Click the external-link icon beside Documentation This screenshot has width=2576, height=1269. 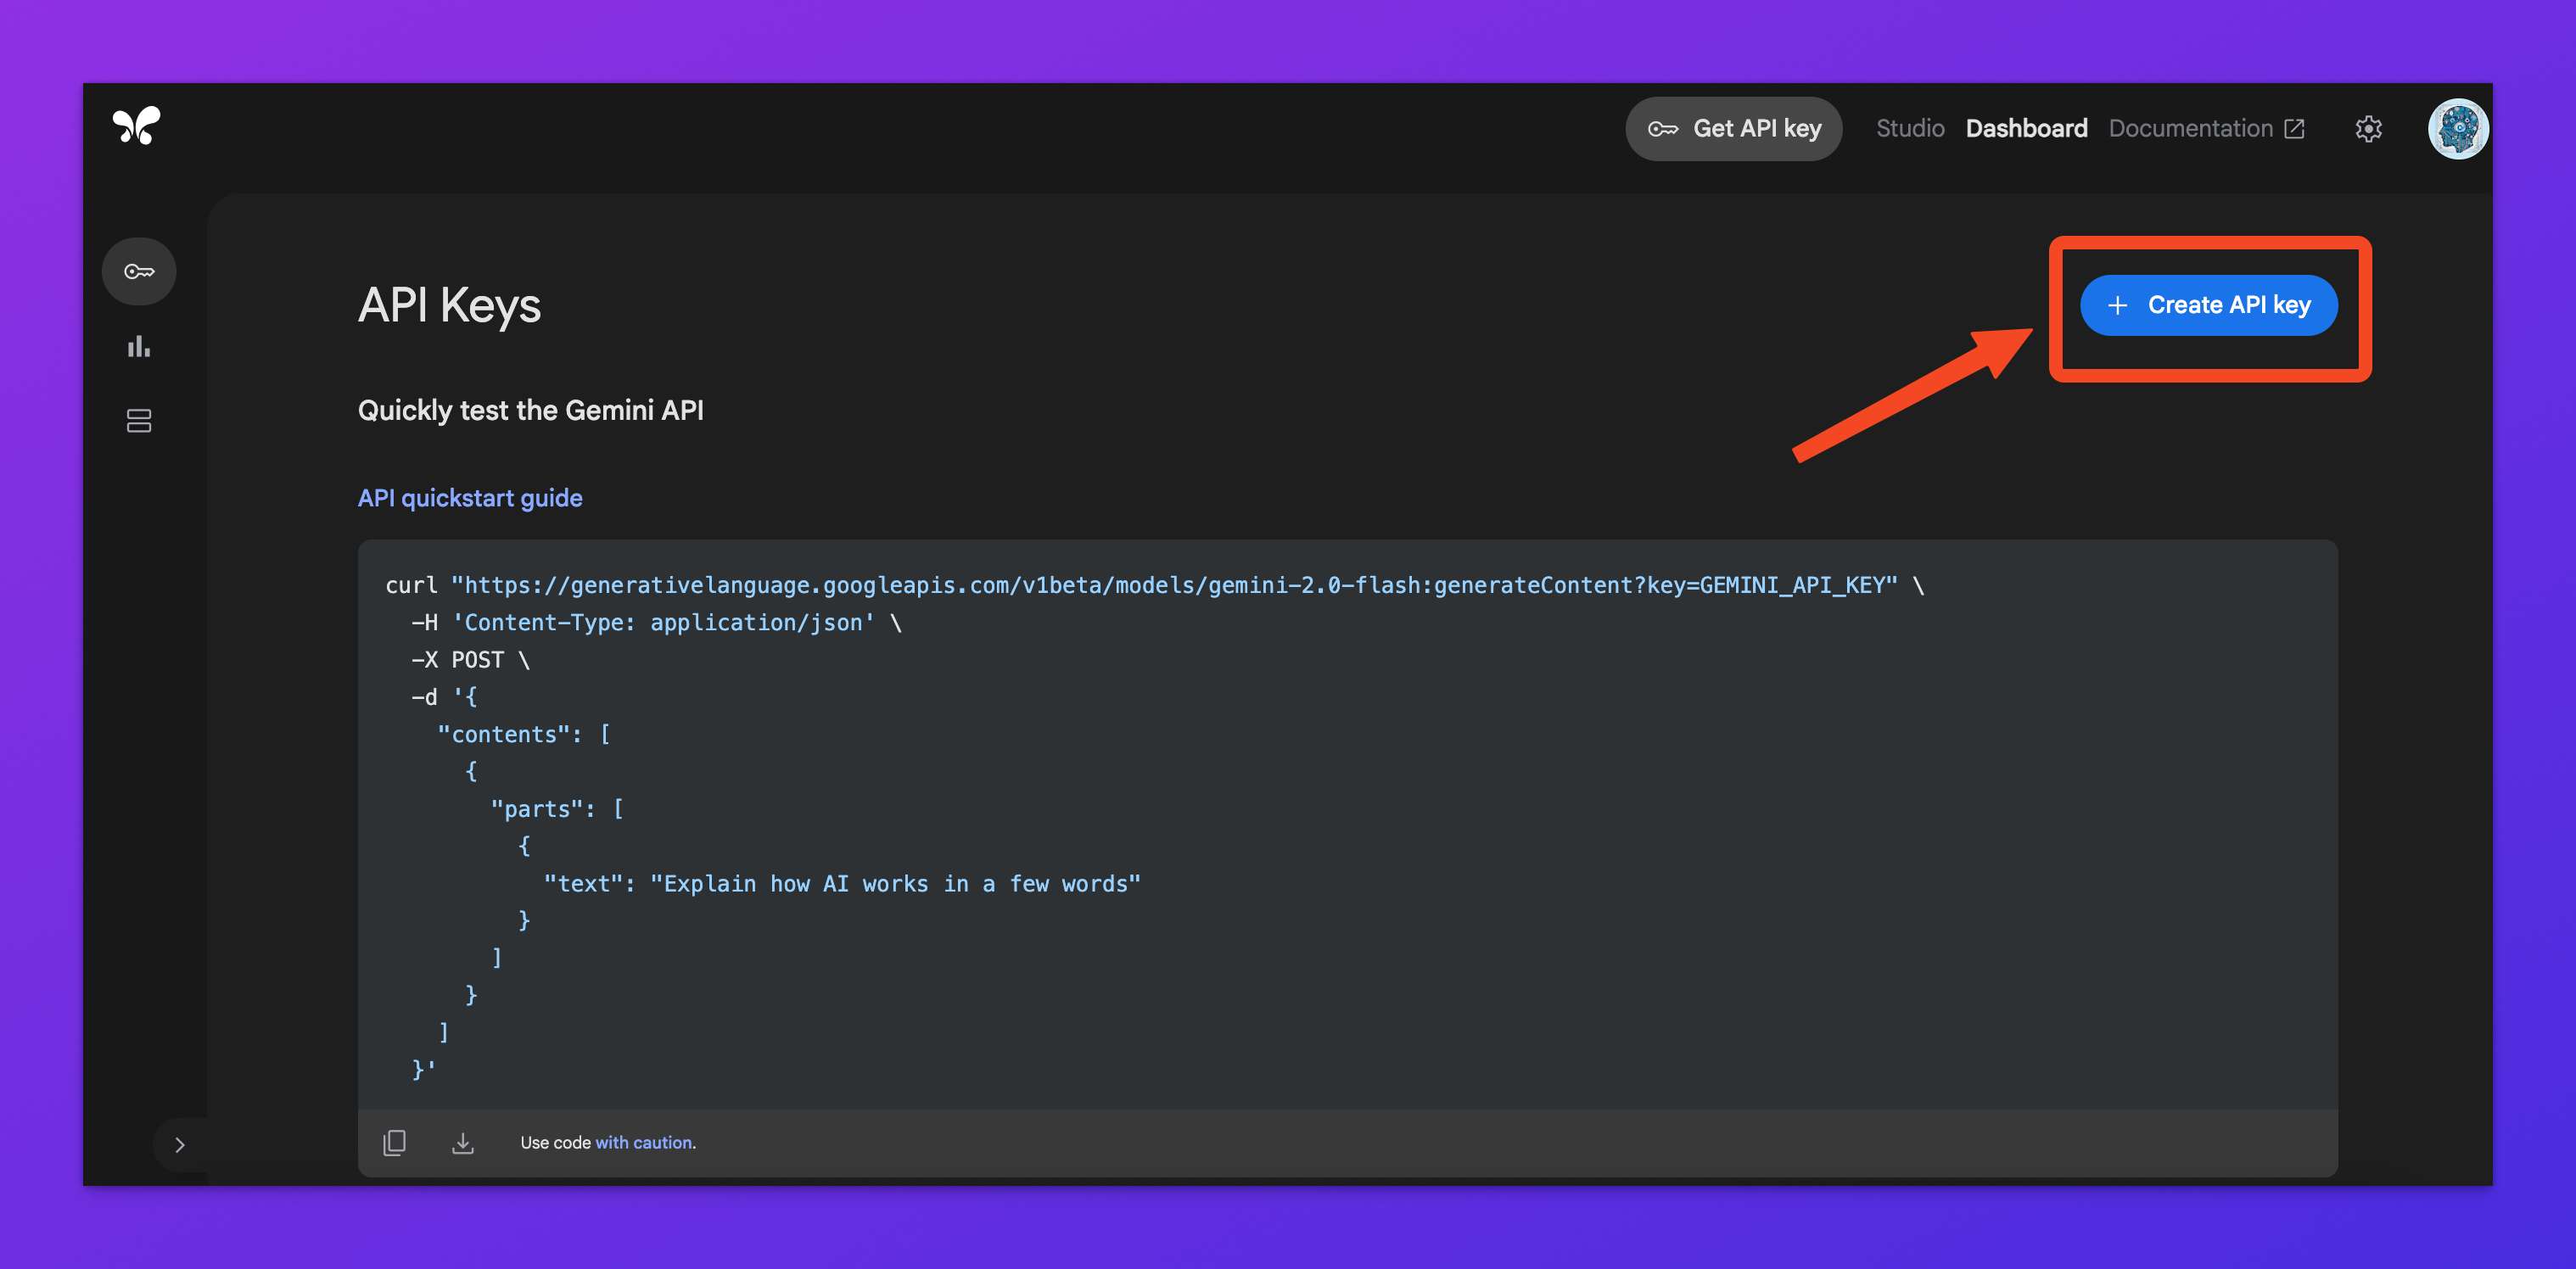pos(2295,129)
